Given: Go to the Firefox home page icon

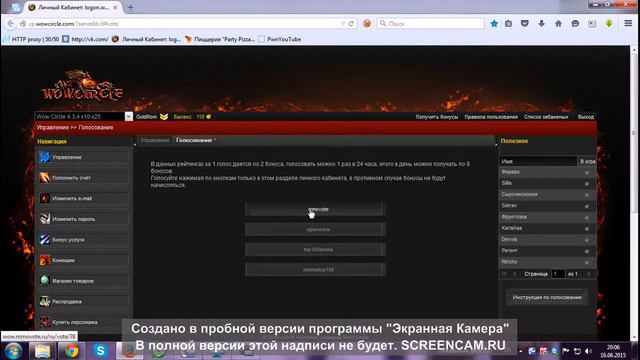Looking at the screenshot, I should pyautogui.click(x=558, y=24).
